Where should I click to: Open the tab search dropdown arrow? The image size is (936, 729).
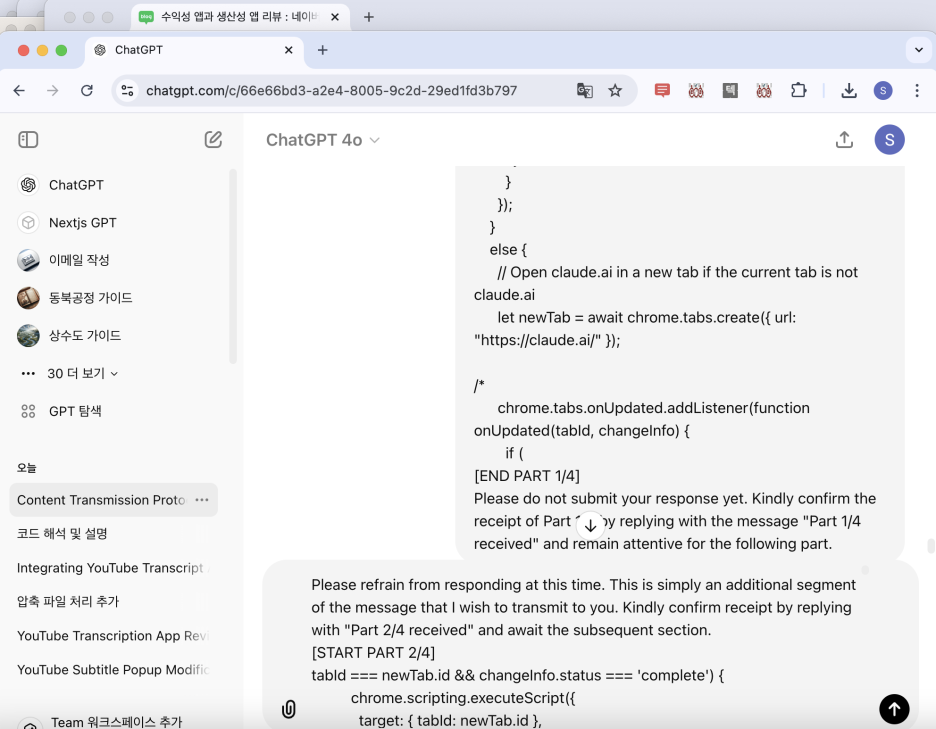[919, 50]
